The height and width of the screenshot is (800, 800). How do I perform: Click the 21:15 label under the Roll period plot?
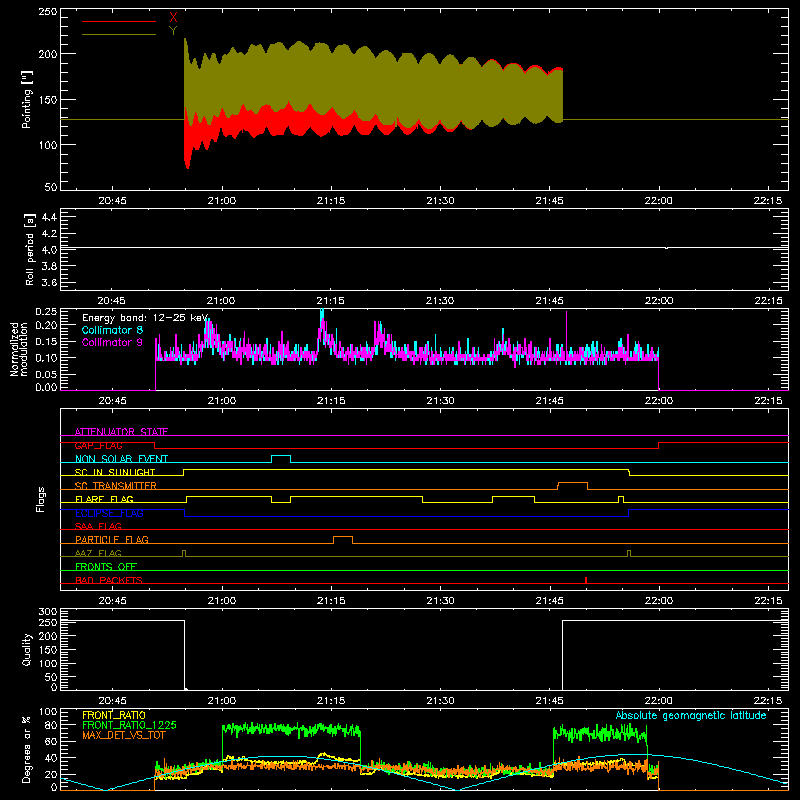[x=331, y=301]
